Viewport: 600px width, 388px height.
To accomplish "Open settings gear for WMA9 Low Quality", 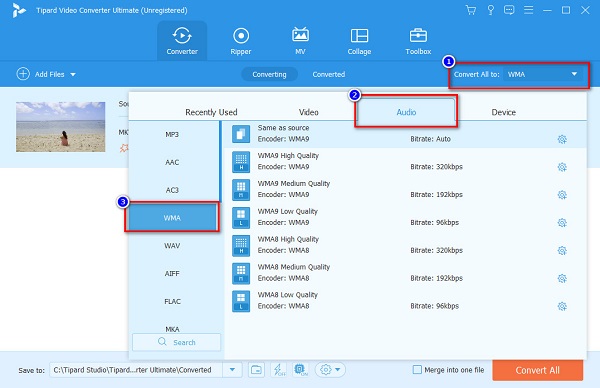I will [562, 223].
